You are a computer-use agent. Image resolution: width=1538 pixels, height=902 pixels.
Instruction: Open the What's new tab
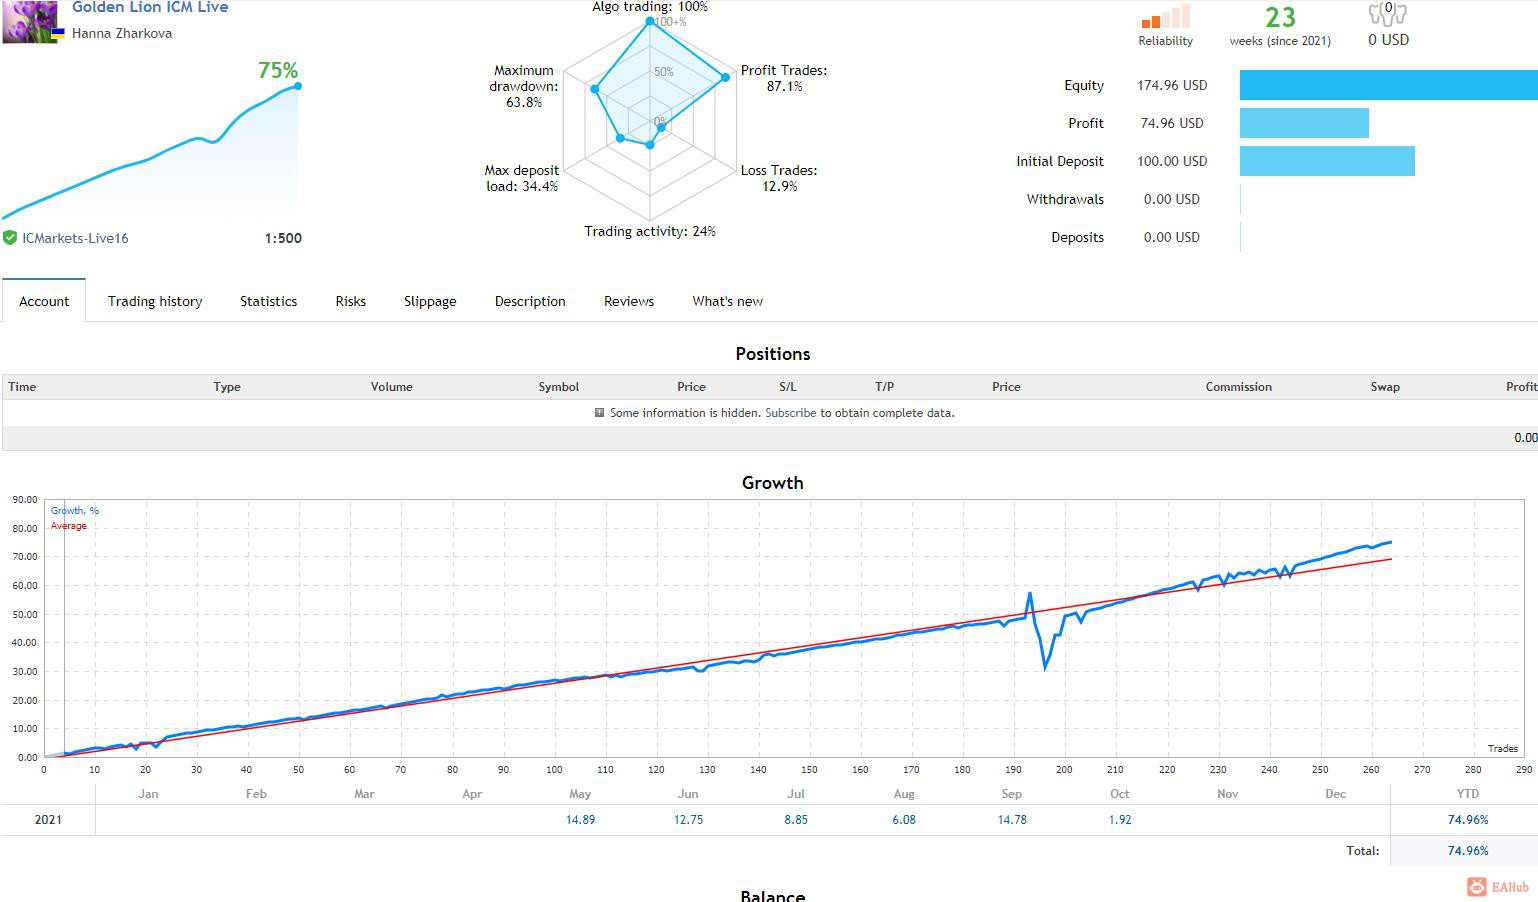[x=727, y=301]
